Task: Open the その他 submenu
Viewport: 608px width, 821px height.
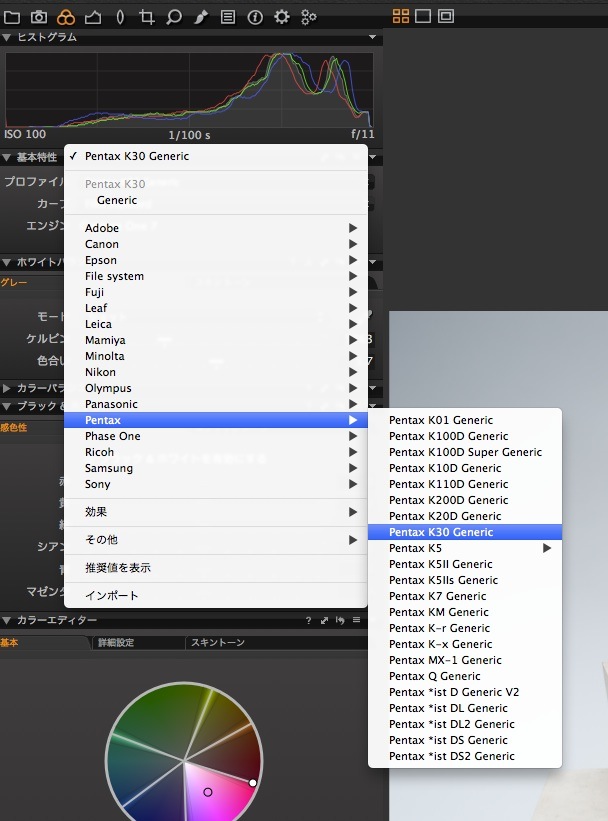Action: tap(216, 540)
